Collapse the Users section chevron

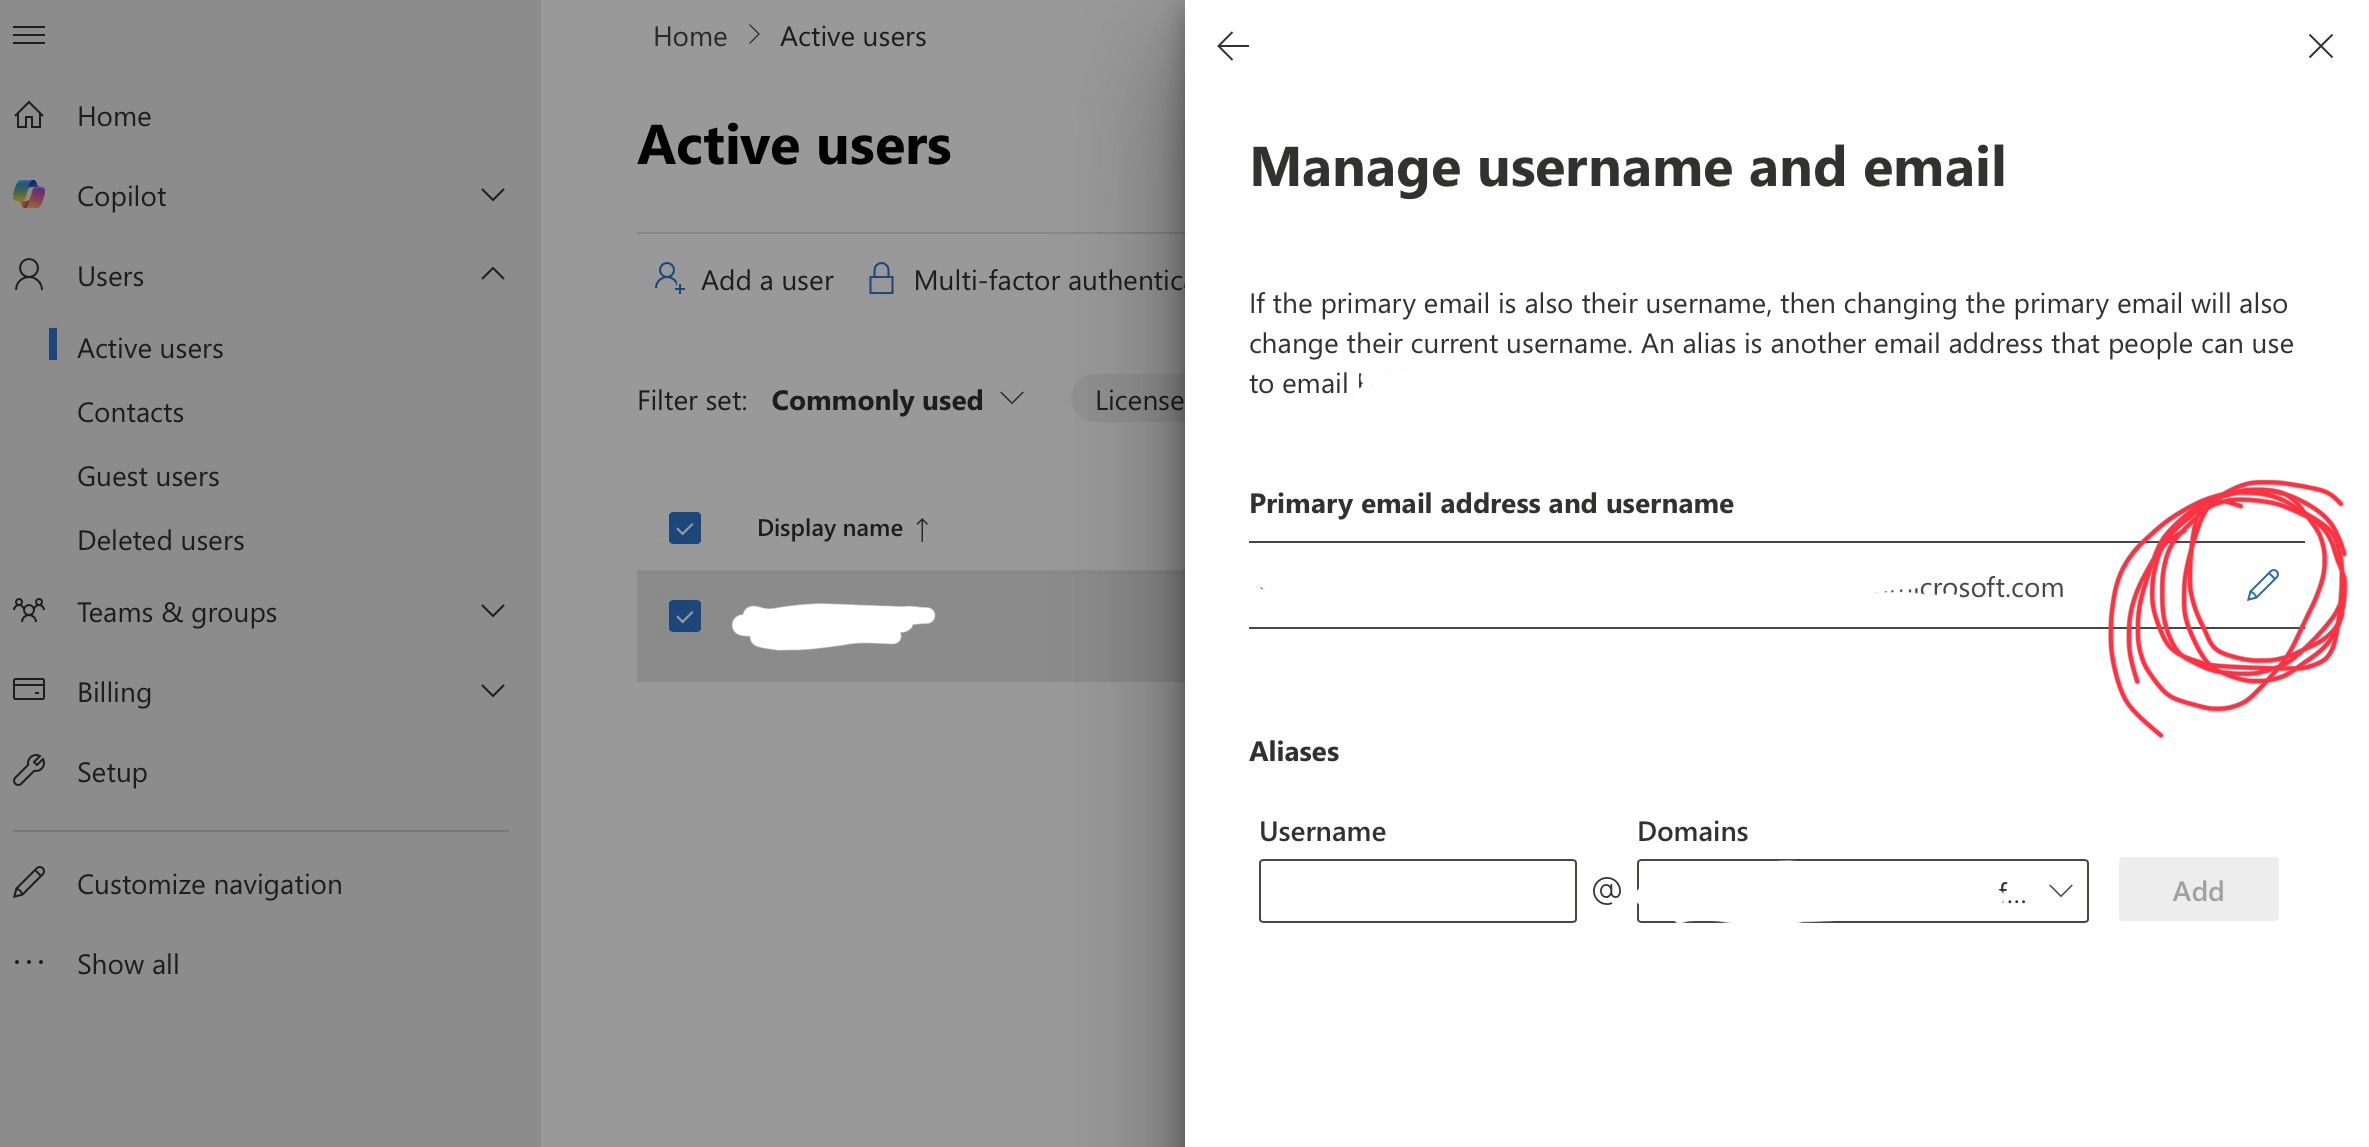coord(493,274)
